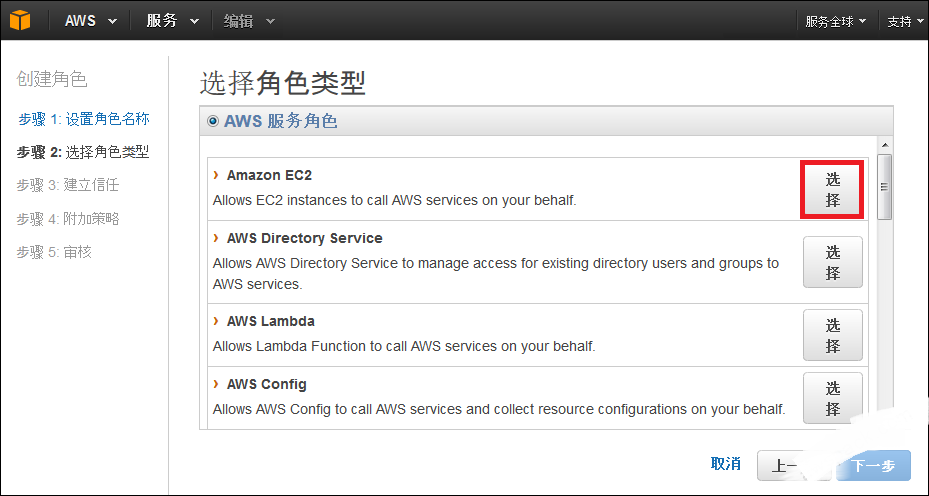
Task: Expand the AWS Config role arrow
Action: 216,384
